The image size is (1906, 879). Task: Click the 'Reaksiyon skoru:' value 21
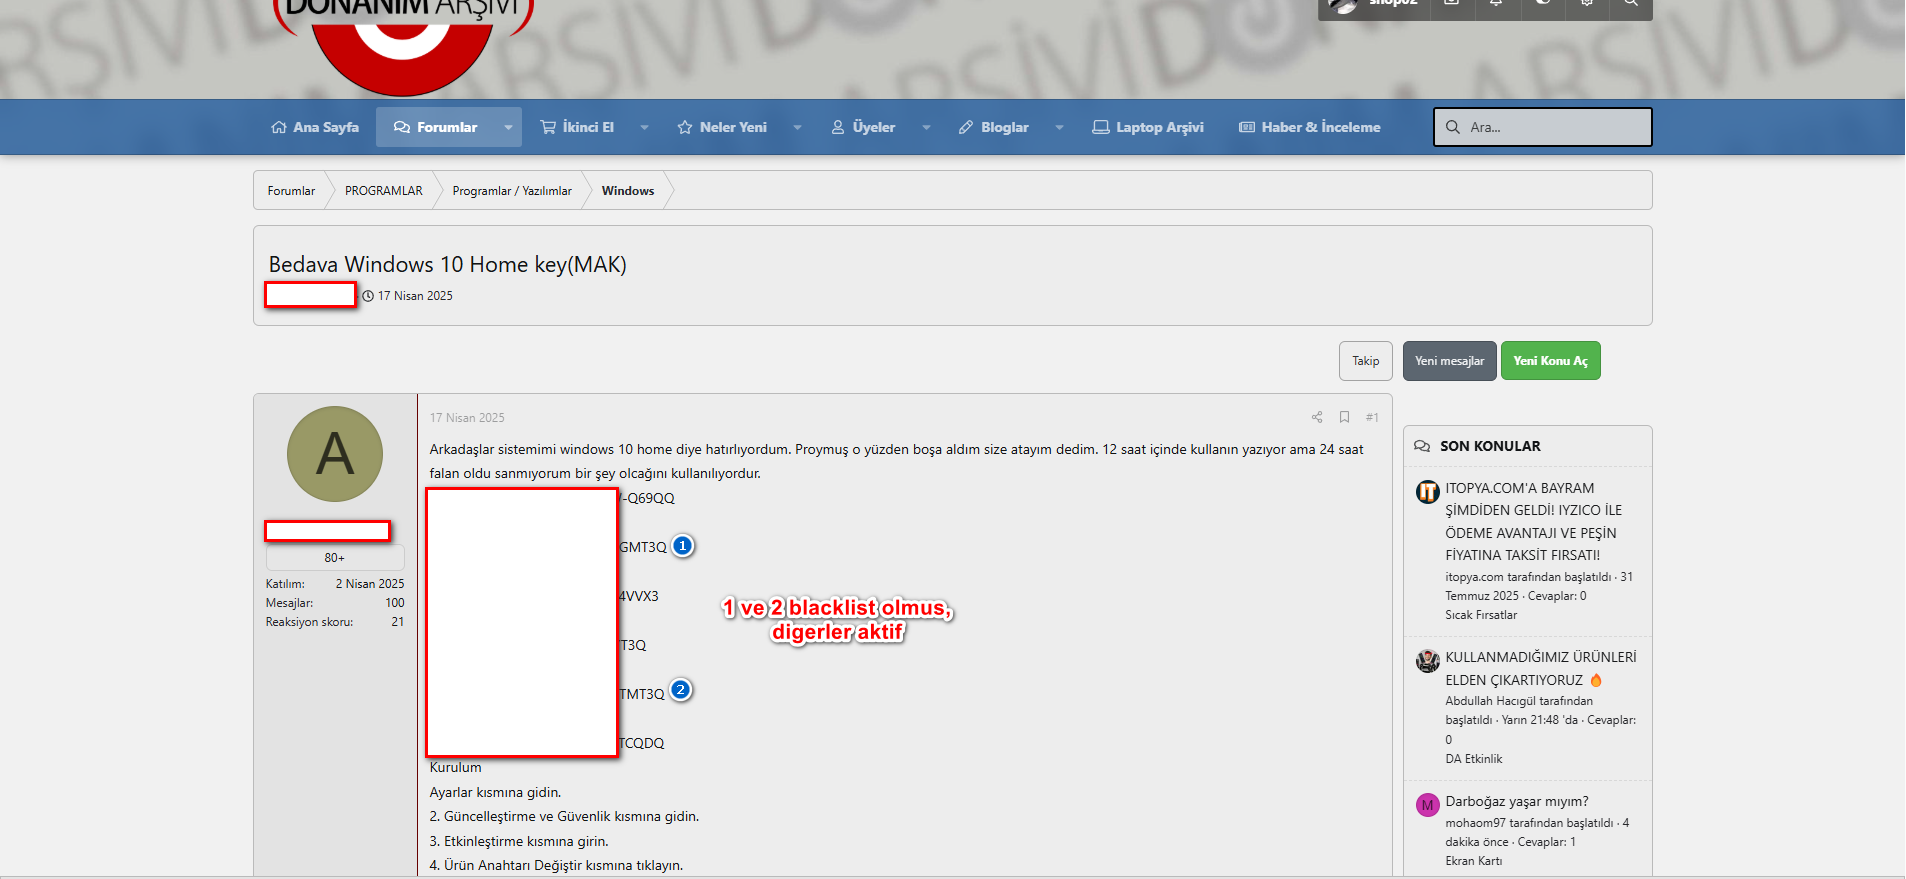click(x=398, y=622)
